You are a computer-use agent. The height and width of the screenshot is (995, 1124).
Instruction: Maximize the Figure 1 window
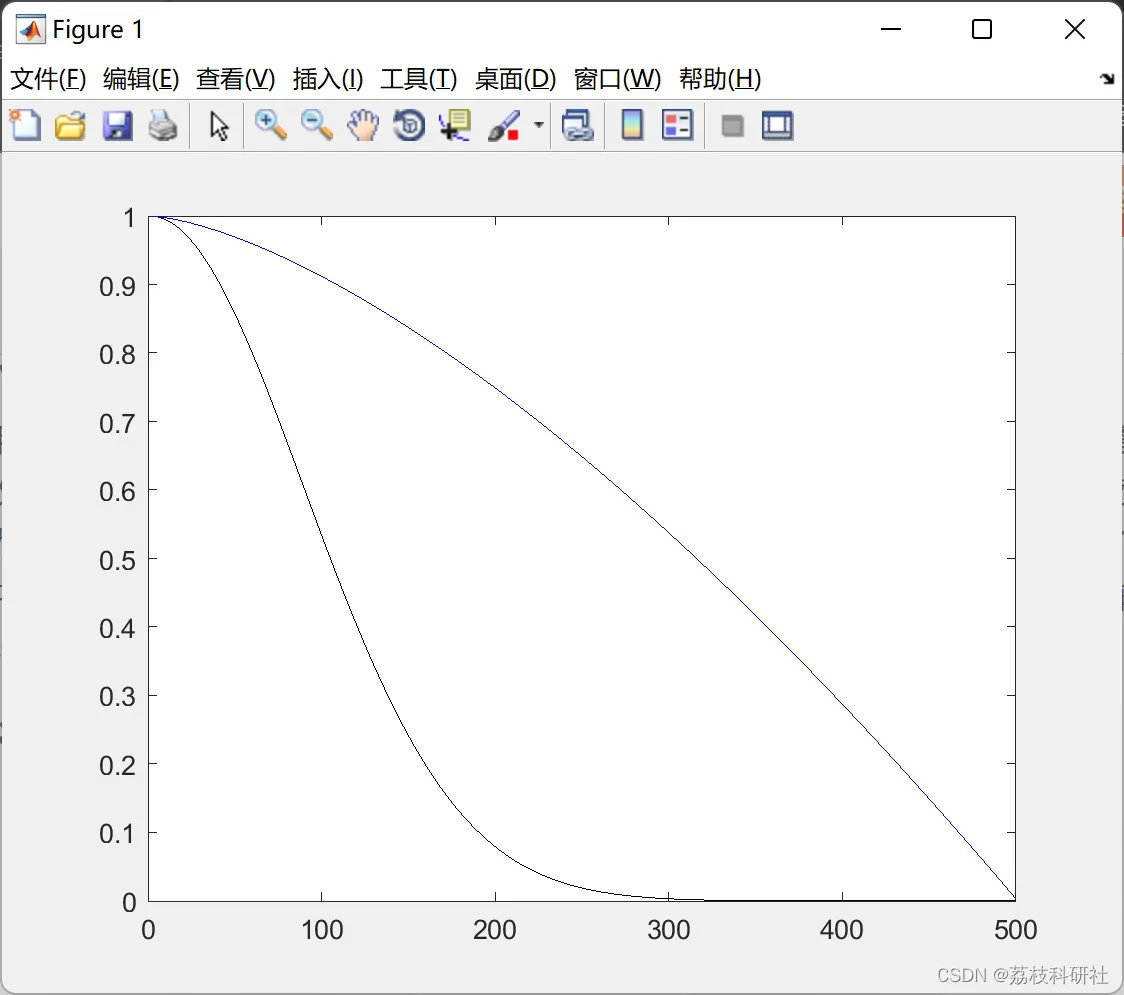coord(982,29)
